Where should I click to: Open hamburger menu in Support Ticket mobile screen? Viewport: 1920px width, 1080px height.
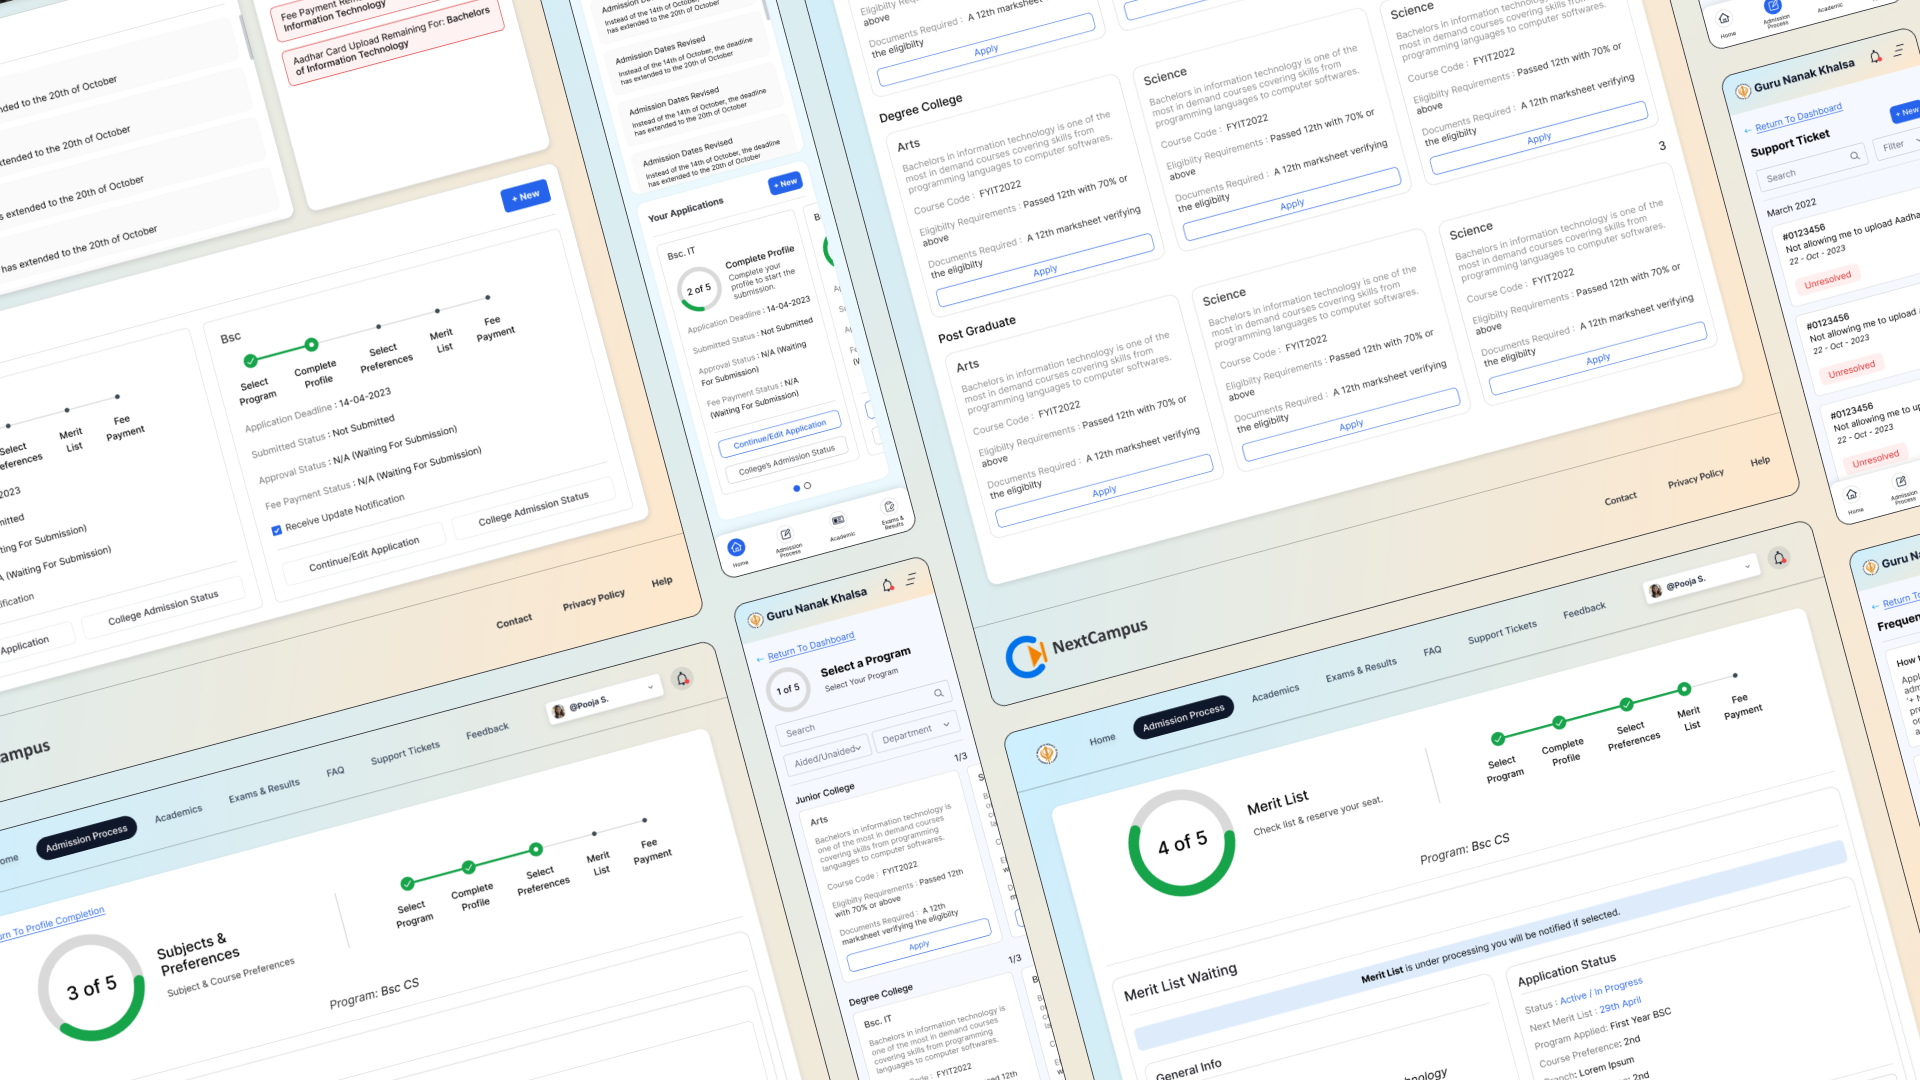(1899, 50)
